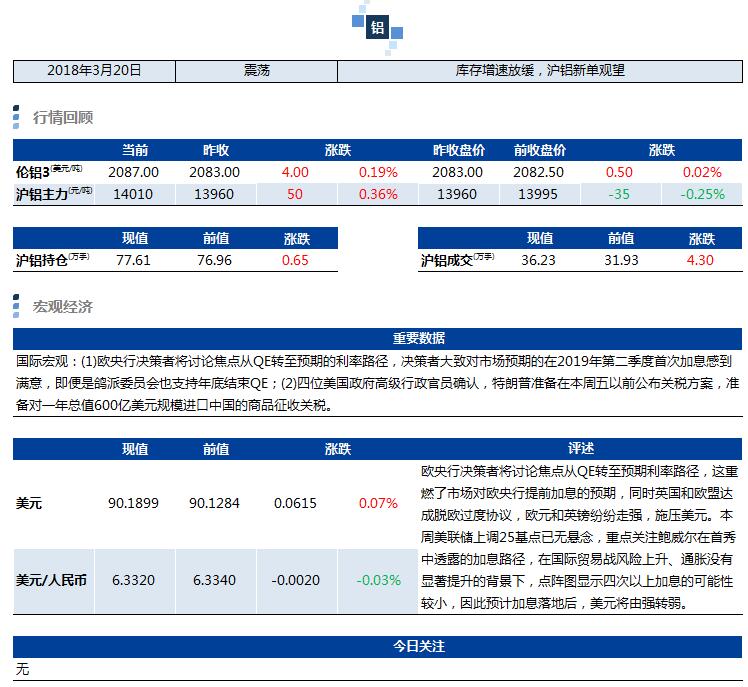
Task: Select the 美元/人民币 row label
Action: click(x=51, y=580)
